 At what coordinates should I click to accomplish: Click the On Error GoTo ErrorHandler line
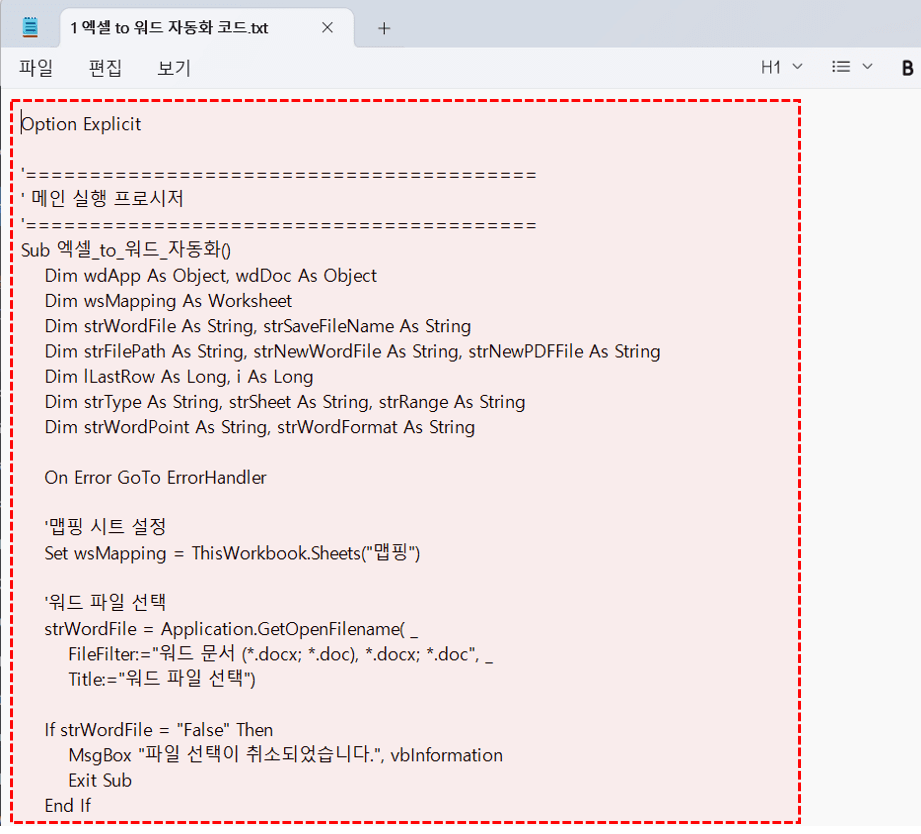coord(155,477)
